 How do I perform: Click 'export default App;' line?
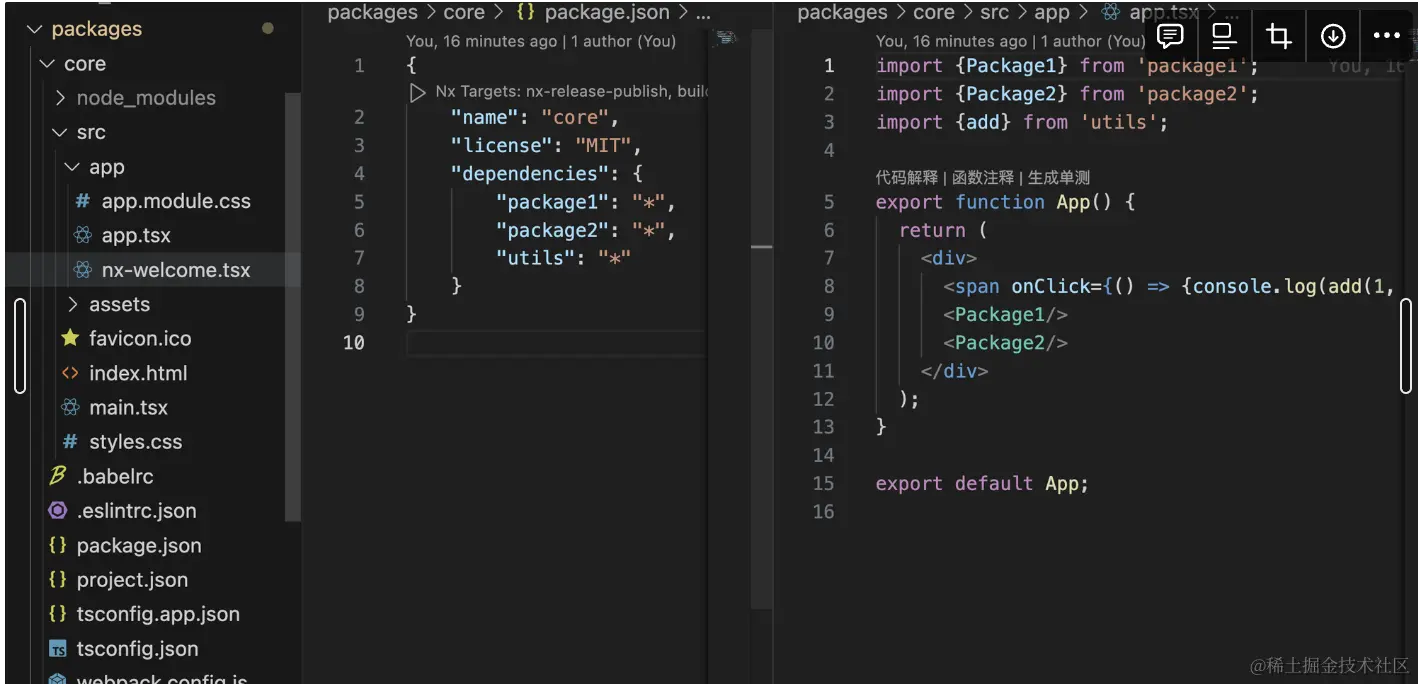coord(982,483)
